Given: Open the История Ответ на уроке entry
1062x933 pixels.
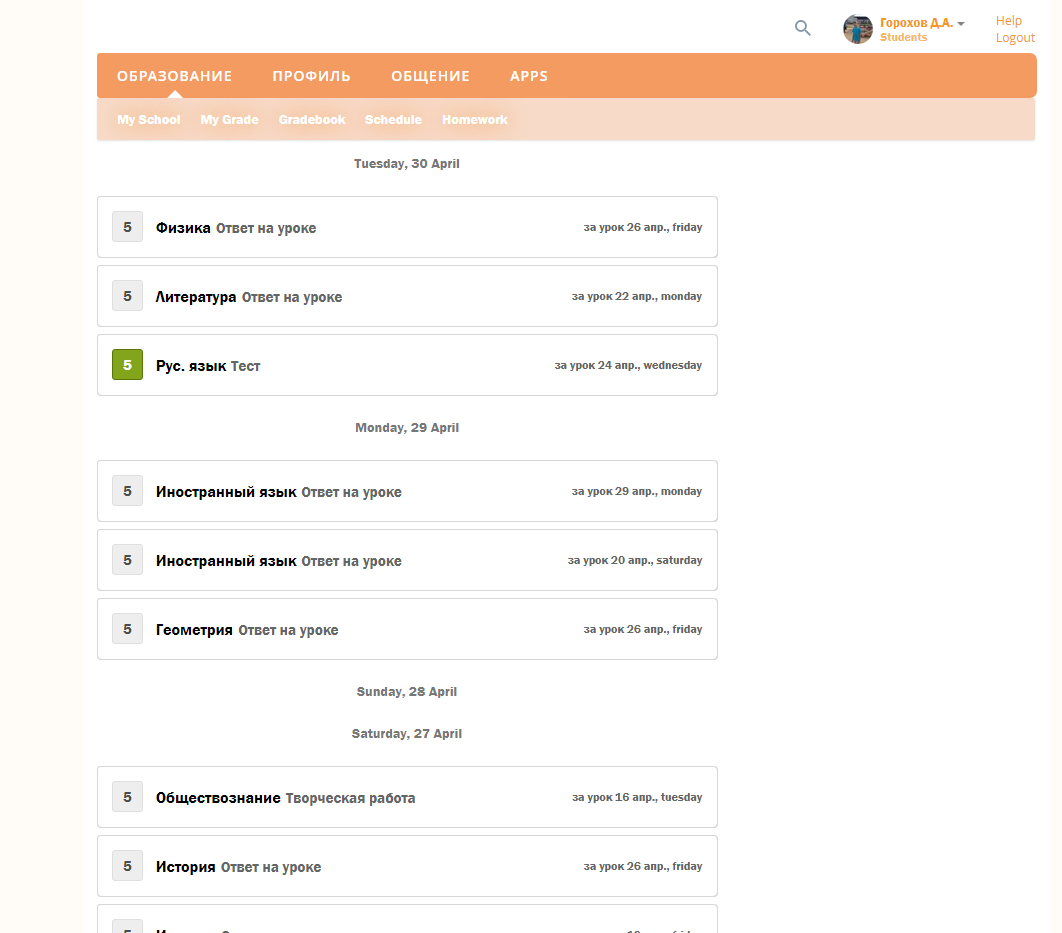Looking at the screenshot, I should (407, 866).
